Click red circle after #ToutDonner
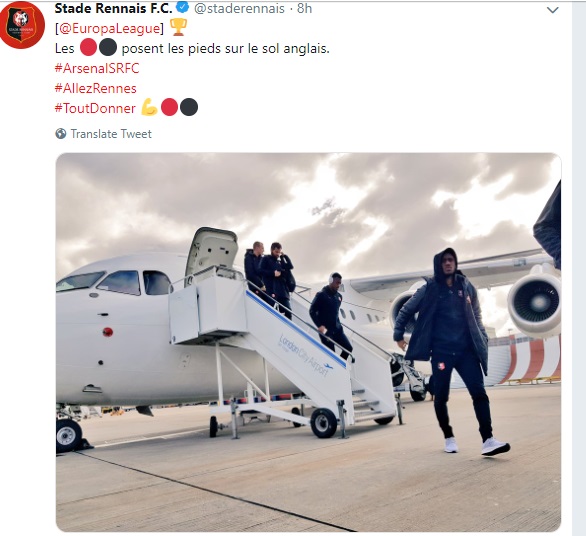The image size is (586, 536). coord(169,108)
